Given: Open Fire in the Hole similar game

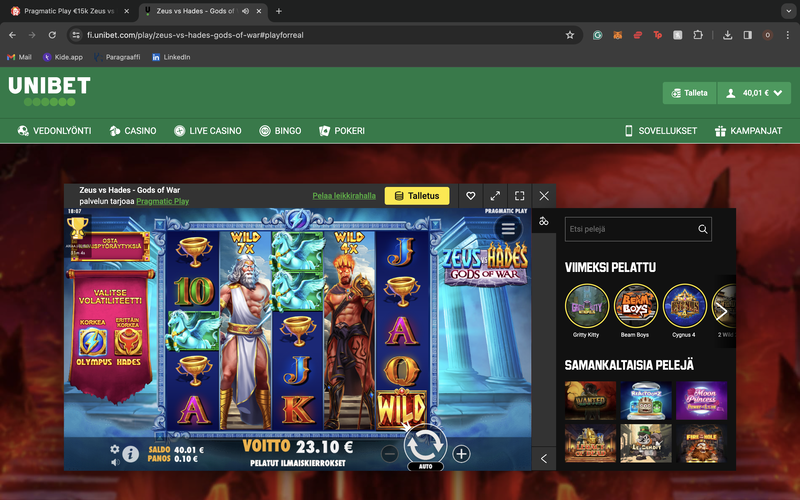Looking at the screenshot, I should (x=702, y=443).
